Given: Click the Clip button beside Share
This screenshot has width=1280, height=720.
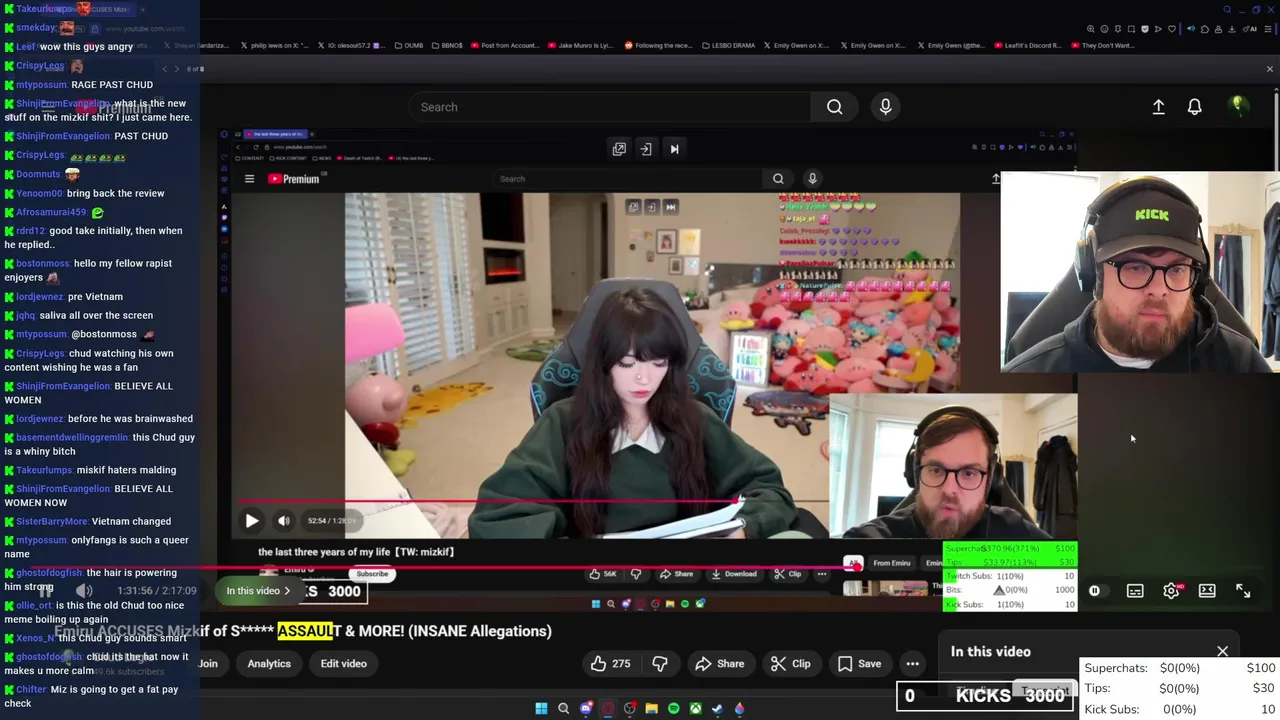Looking at the screenshot, I should (790, 663).
